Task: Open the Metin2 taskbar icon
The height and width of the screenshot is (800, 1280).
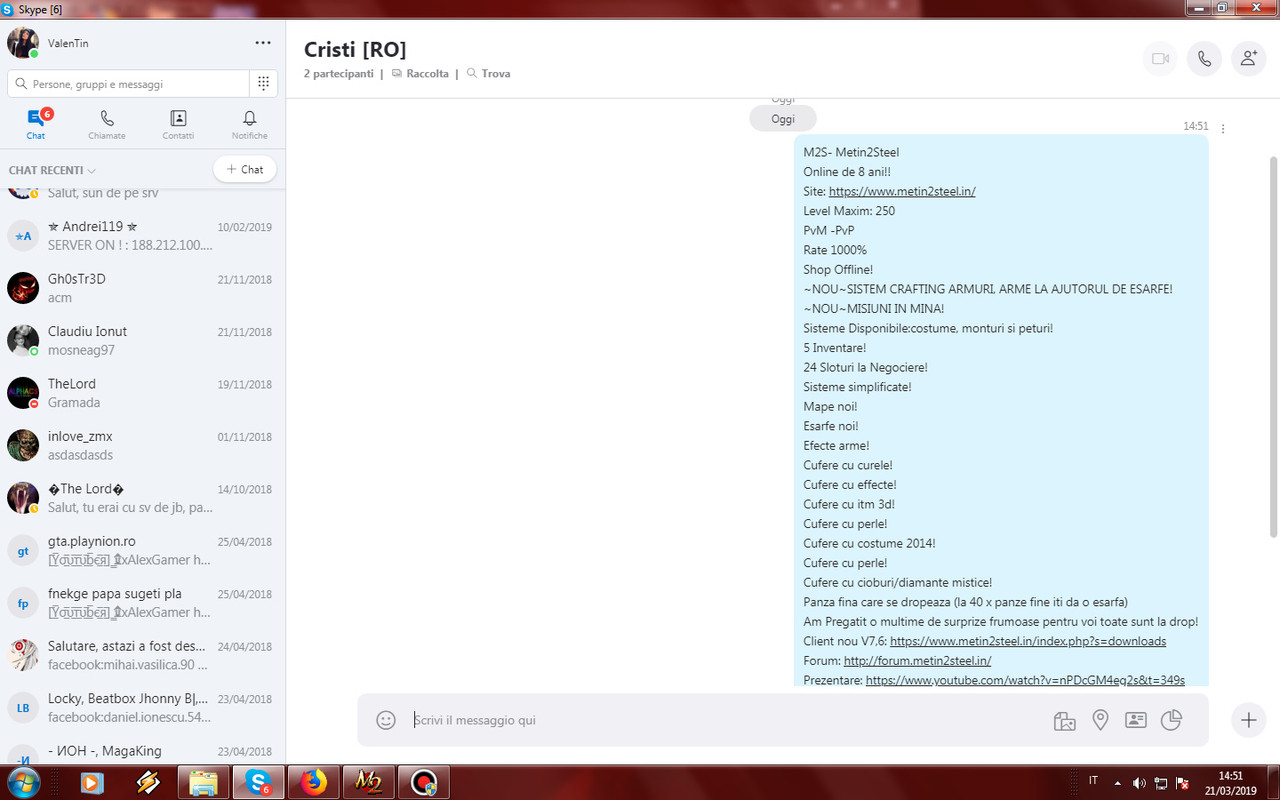Action: [368, 782]
